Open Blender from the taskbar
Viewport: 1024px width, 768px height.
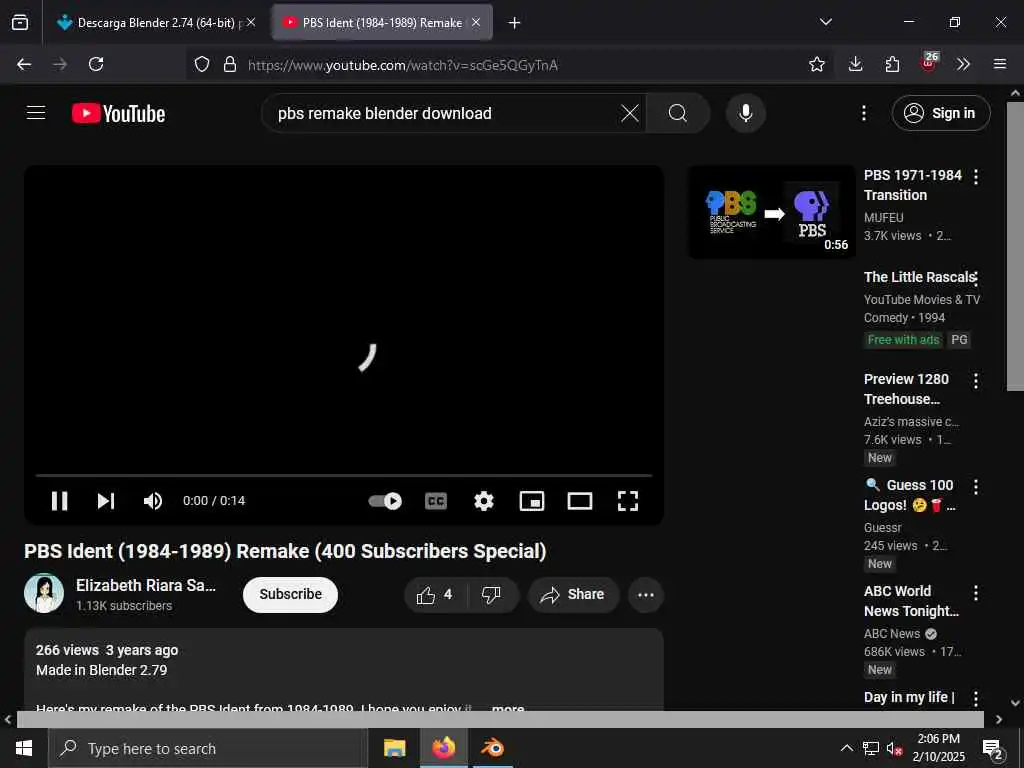[492, 748]
